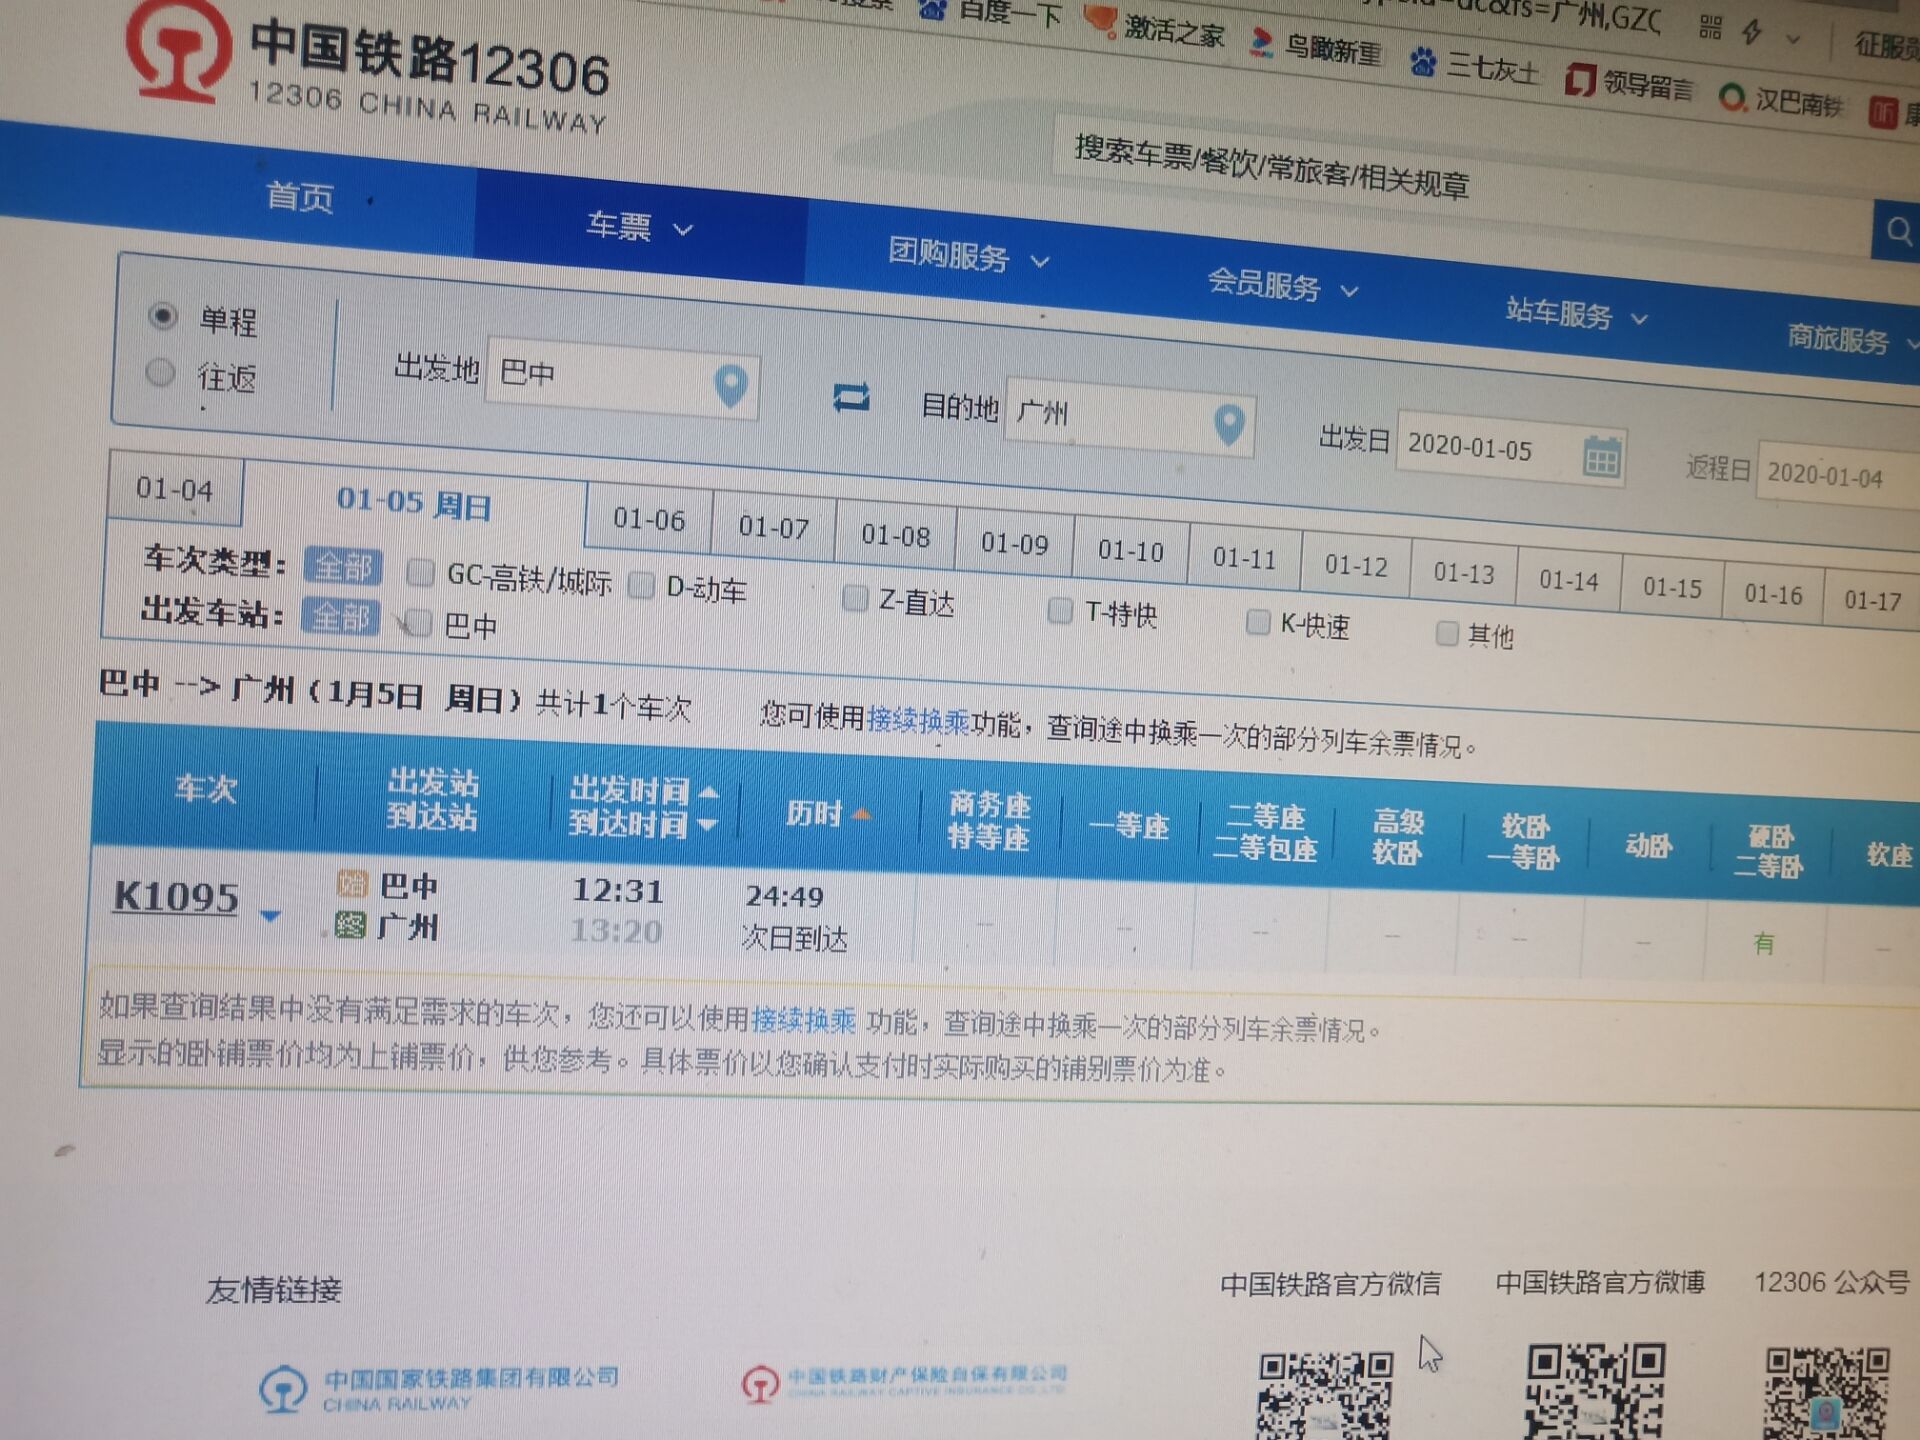Click the search magnifier button
Screen dimensions: 1920x1440
click(1897, 233)
